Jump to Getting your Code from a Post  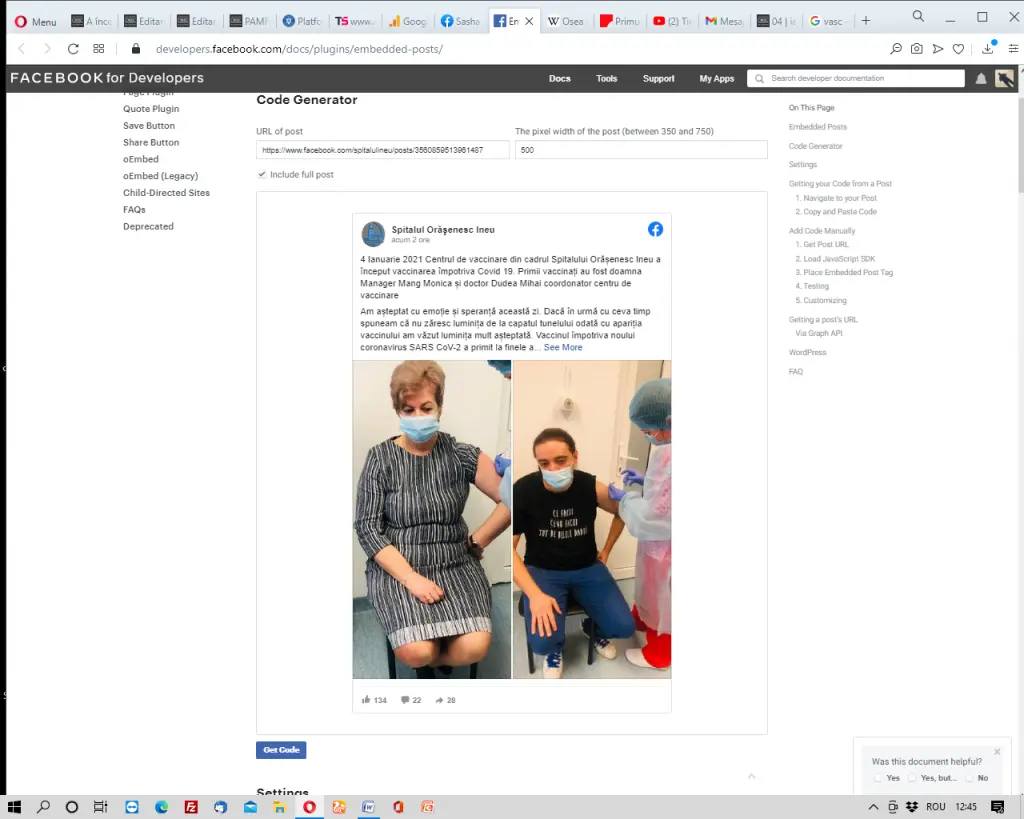(x=840, y=184)
